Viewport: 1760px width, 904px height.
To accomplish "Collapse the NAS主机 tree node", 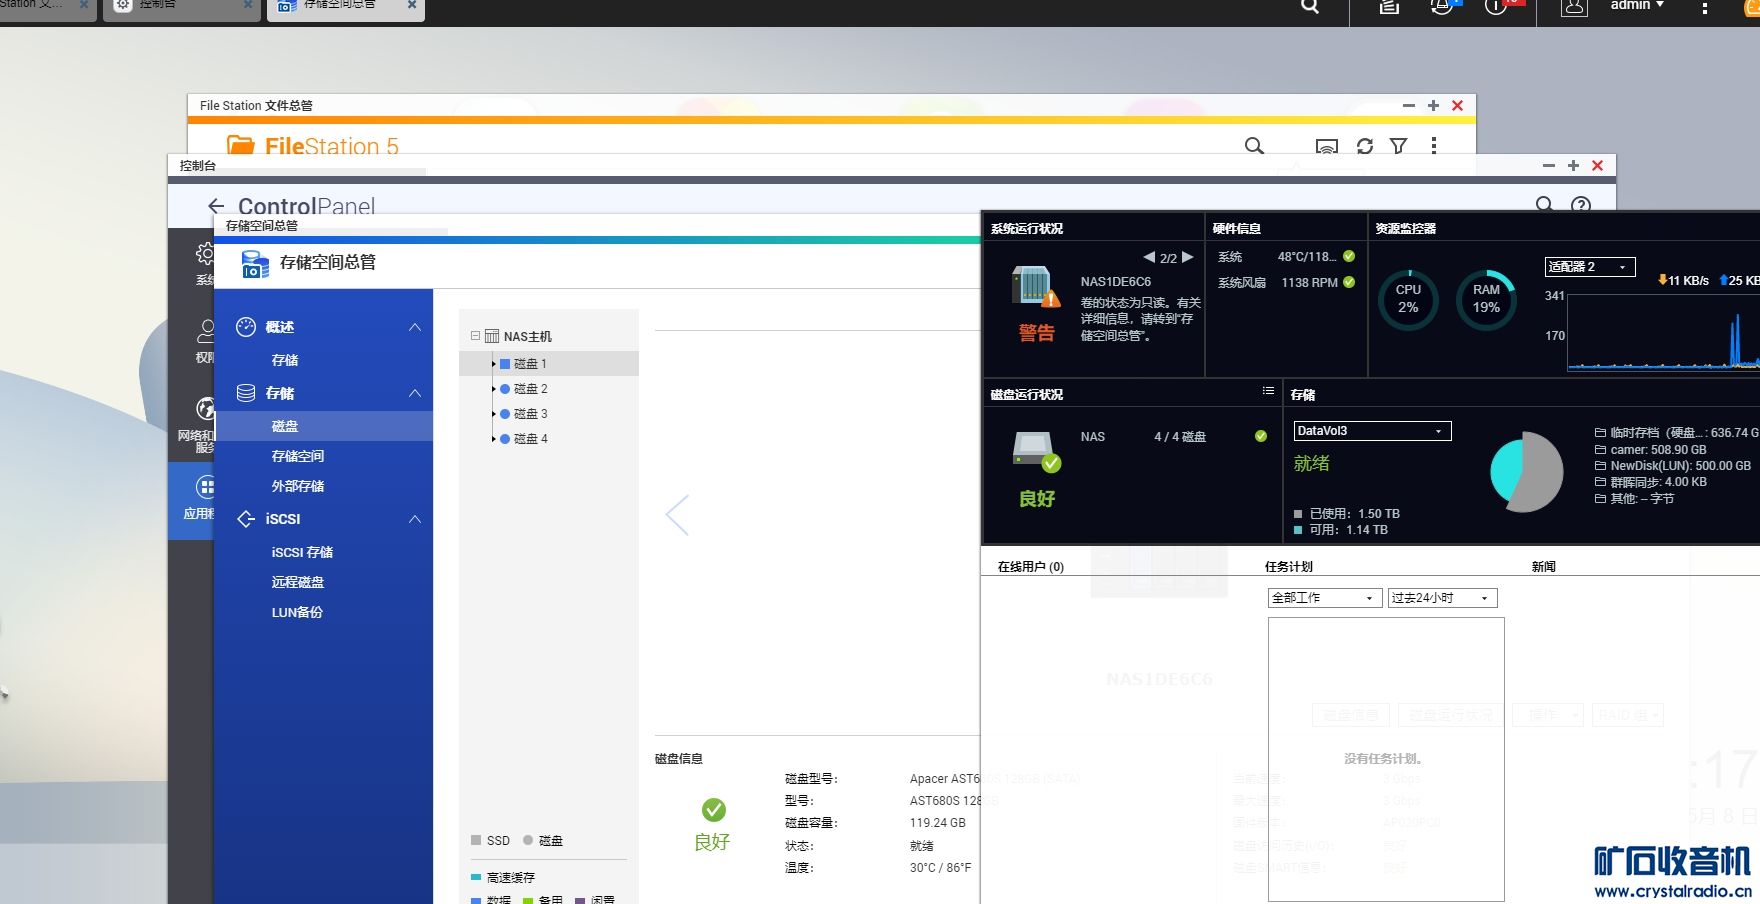I will point(476,336).
